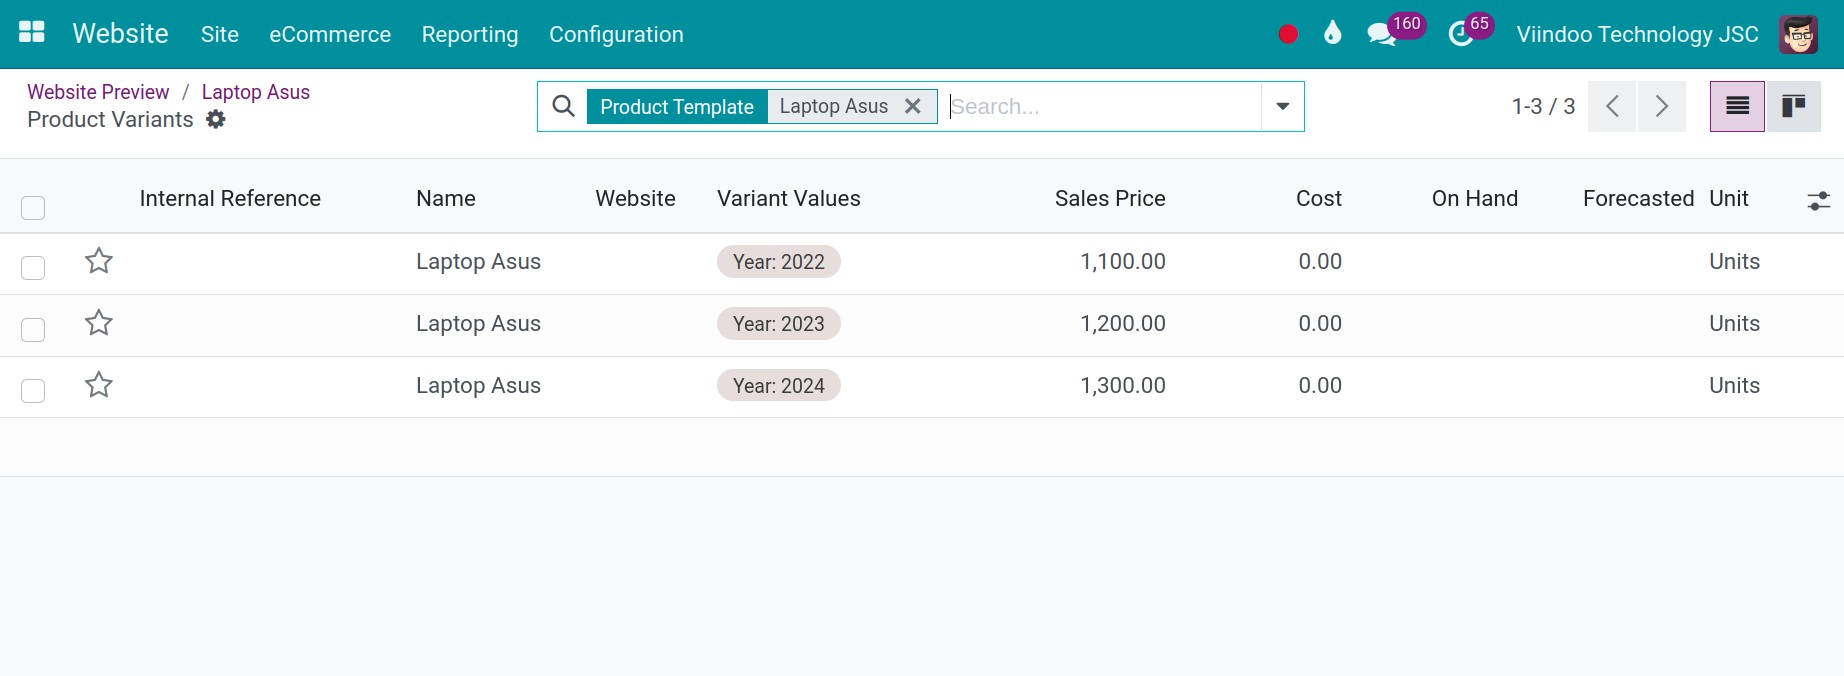Sort by Cost column header

1319,198
